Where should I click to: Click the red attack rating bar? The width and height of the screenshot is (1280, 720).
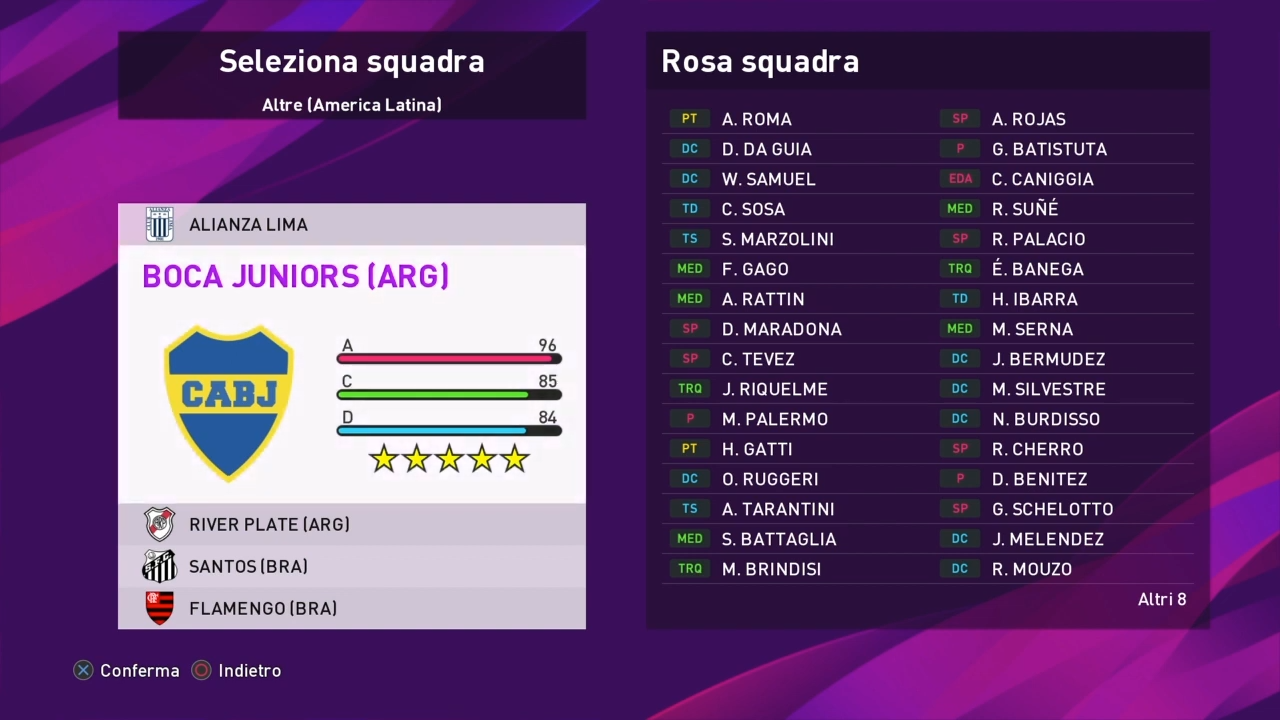coord(449,358)
